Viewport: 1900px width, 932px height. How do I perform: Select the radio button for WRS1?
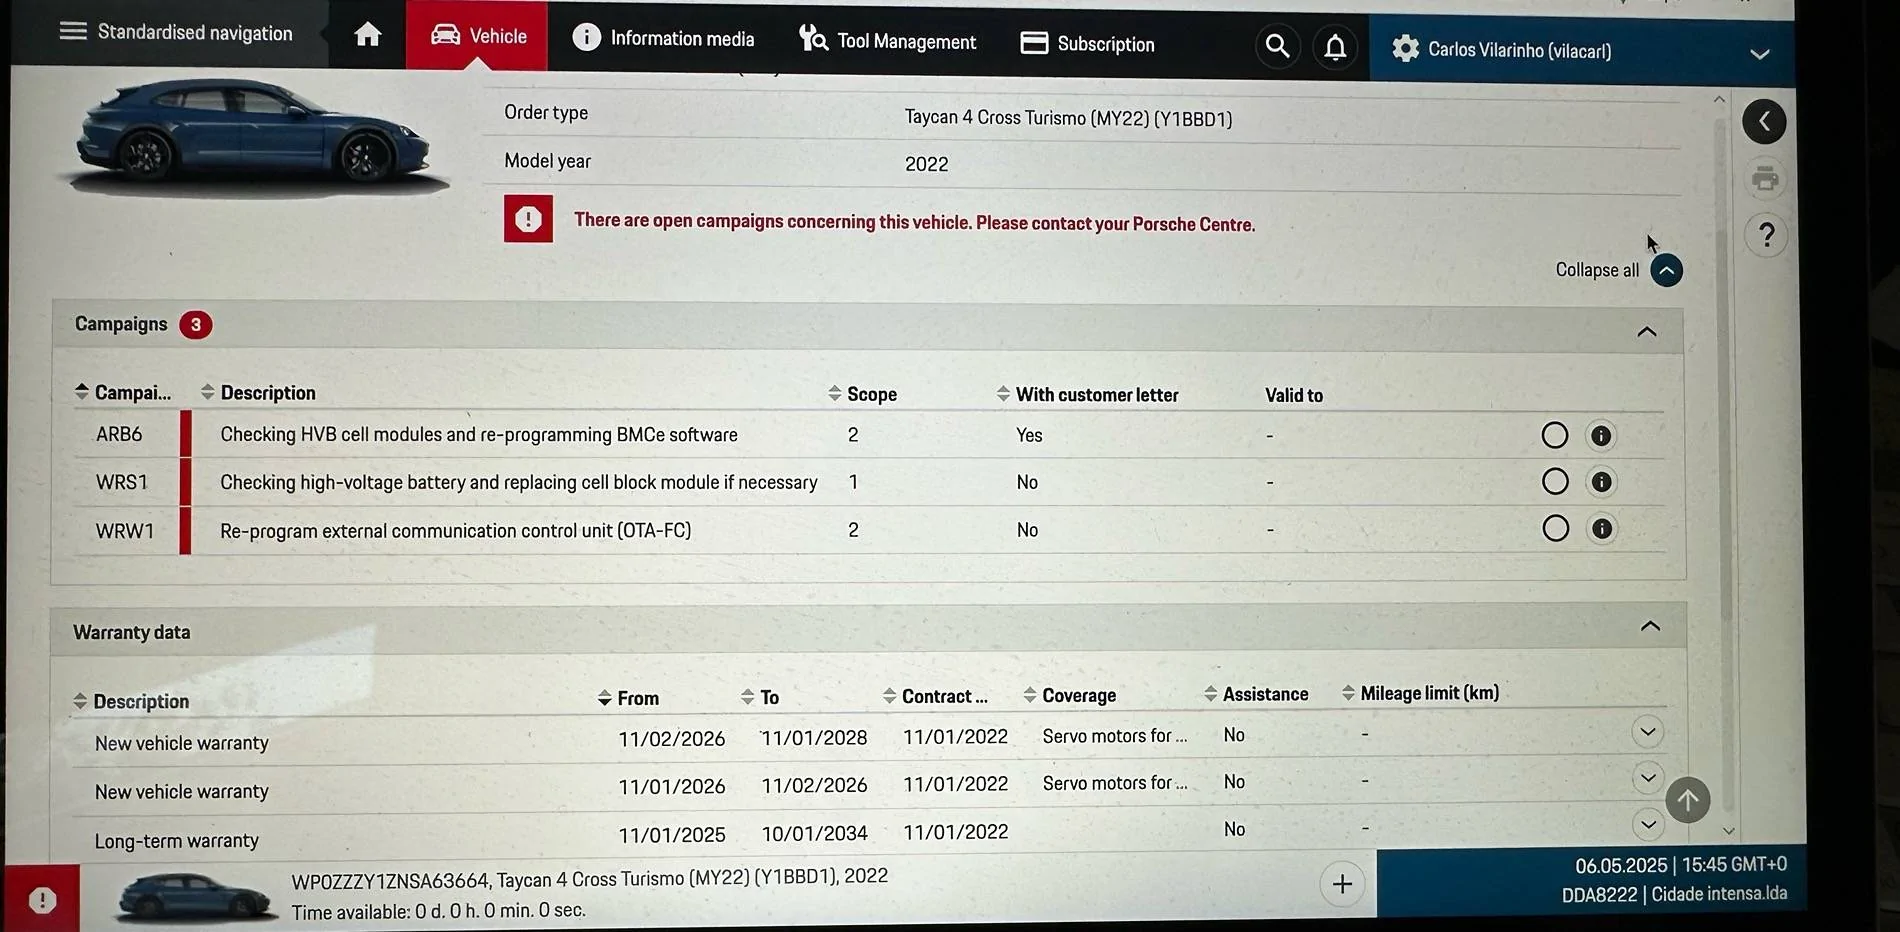pos(1555,482)
